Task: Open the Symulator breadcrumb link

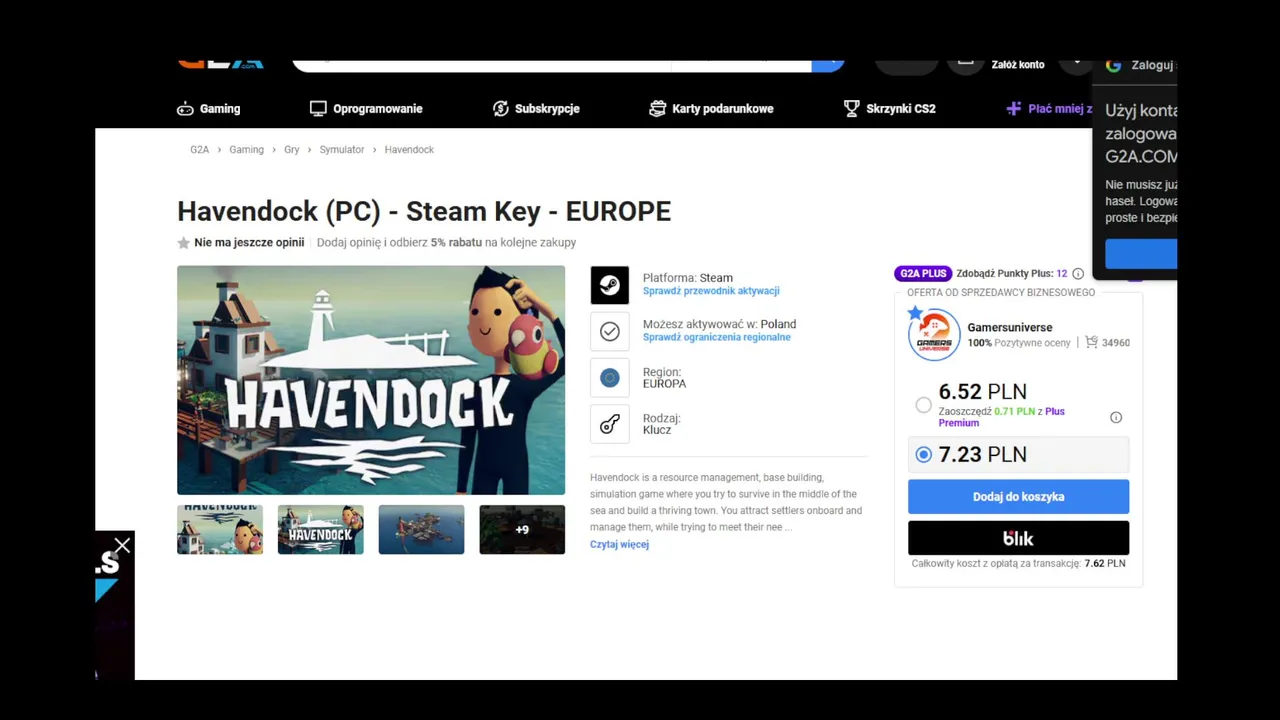Action: pyautogui.click(x=342, y=150)
